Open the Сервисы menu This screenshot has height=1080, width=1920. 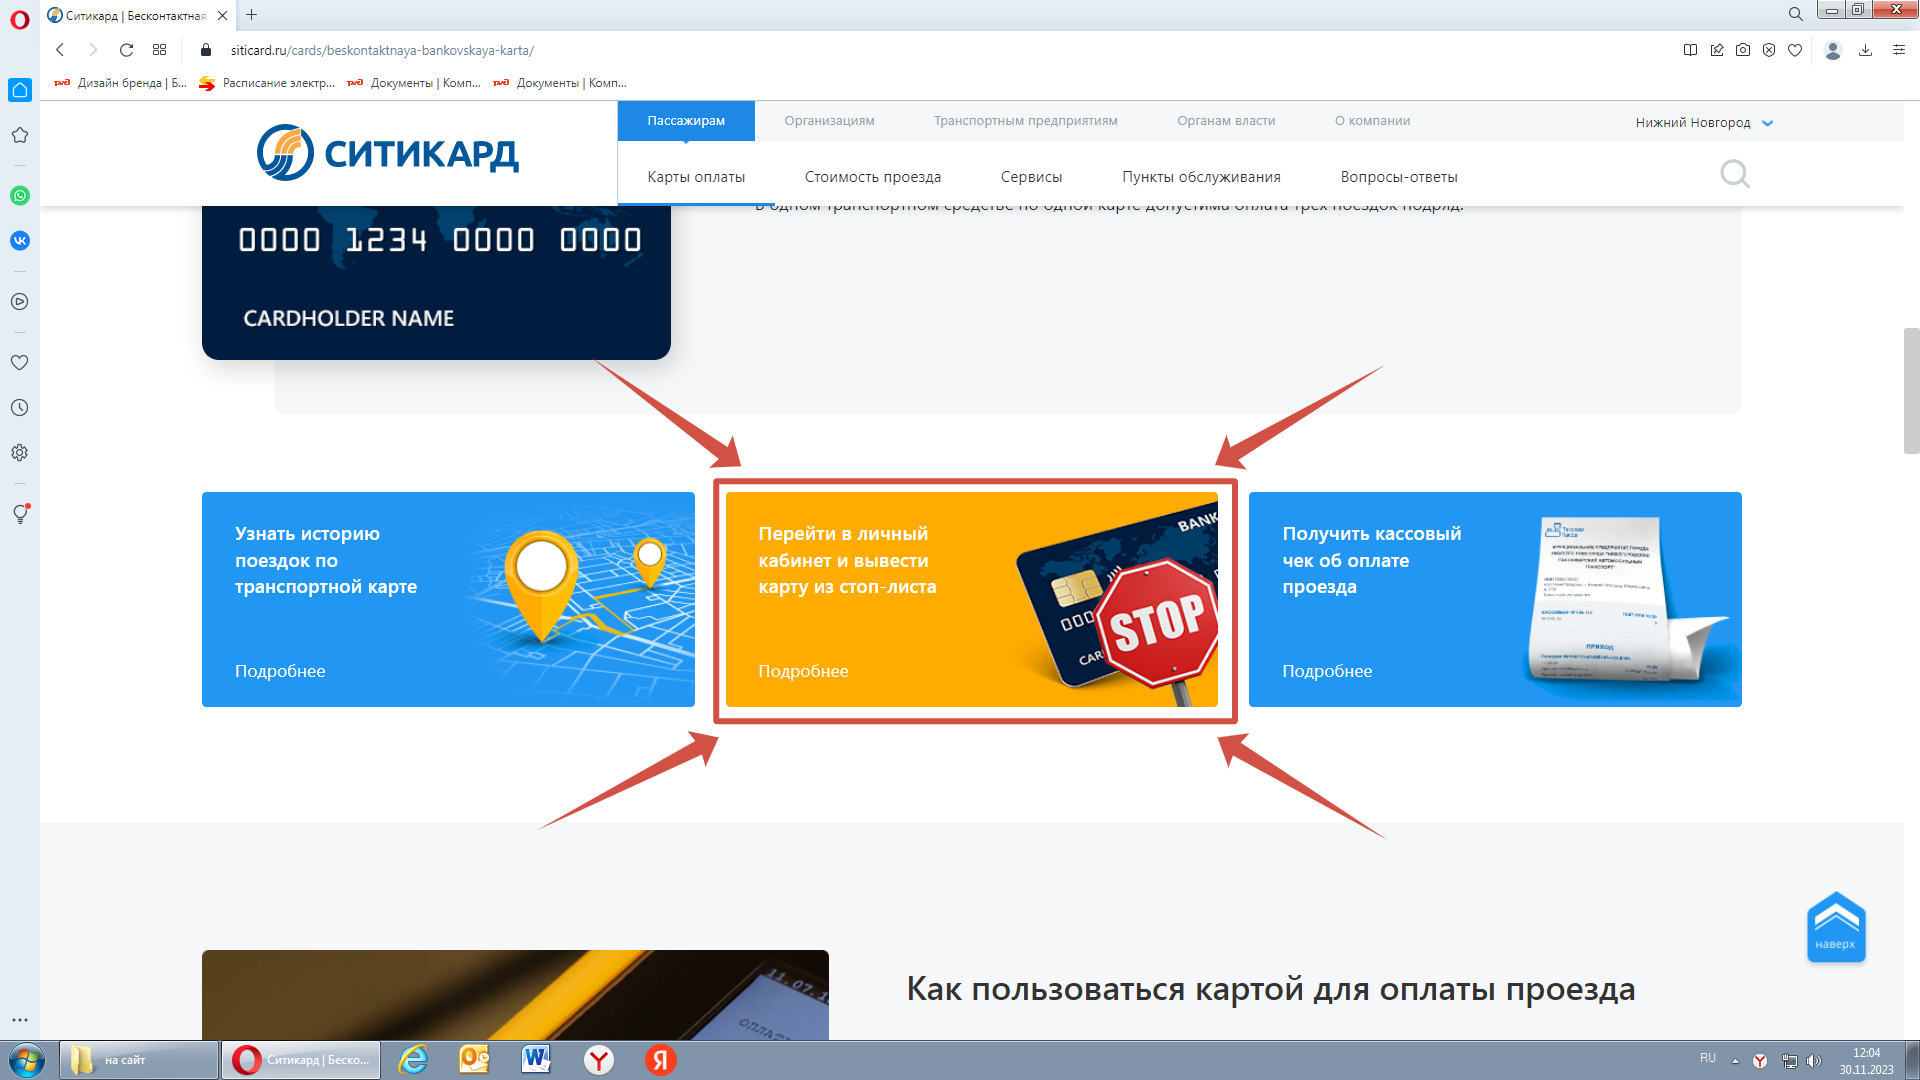pyautogui.click(x=1031, y=177)
